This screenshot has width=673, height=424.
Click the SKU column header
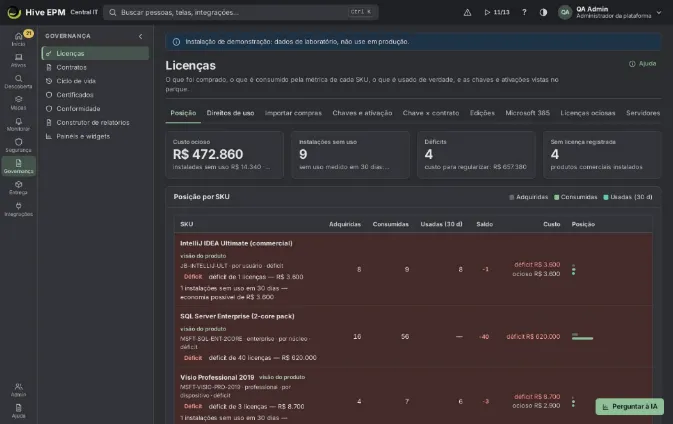coord(187,224)
